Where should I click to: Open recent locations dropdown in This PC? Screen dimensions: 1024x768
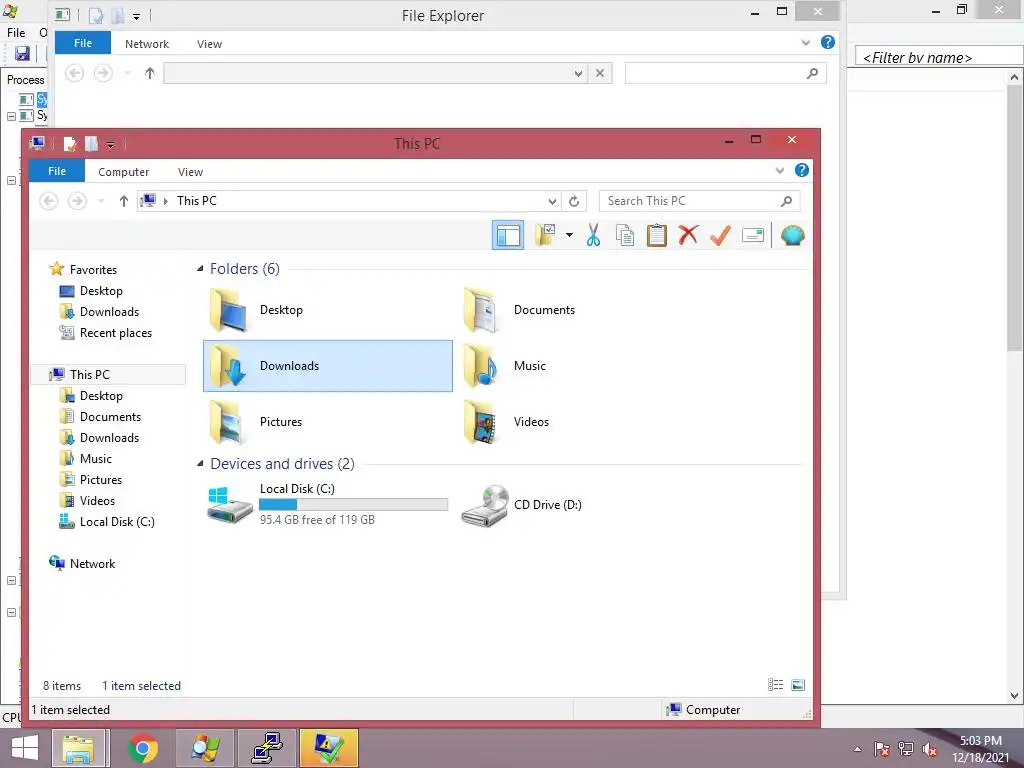click(101, 201)
